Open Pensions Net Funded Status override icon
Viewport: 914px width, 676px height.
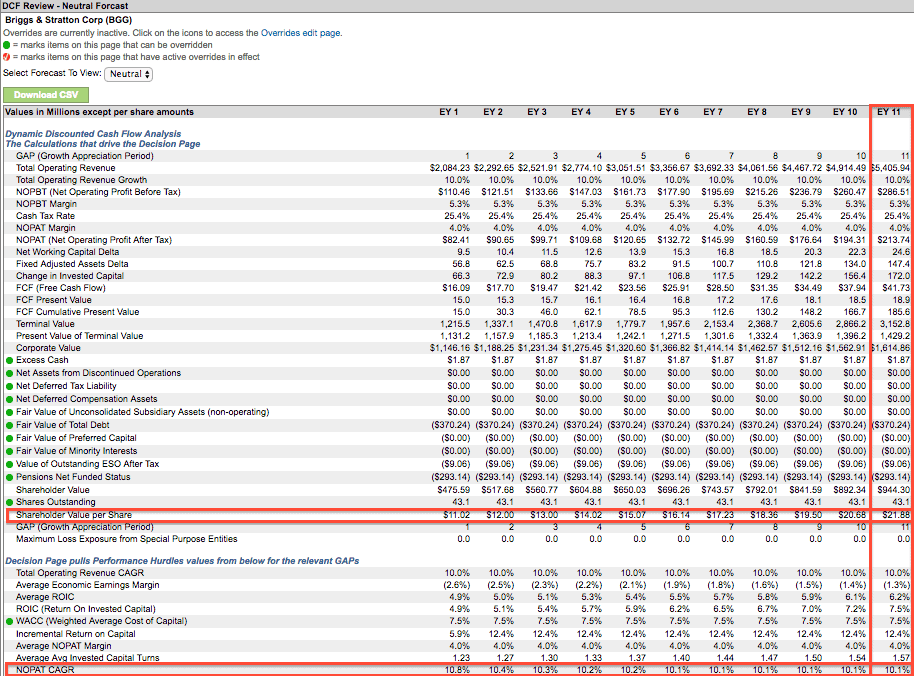(x=9, y=477)
